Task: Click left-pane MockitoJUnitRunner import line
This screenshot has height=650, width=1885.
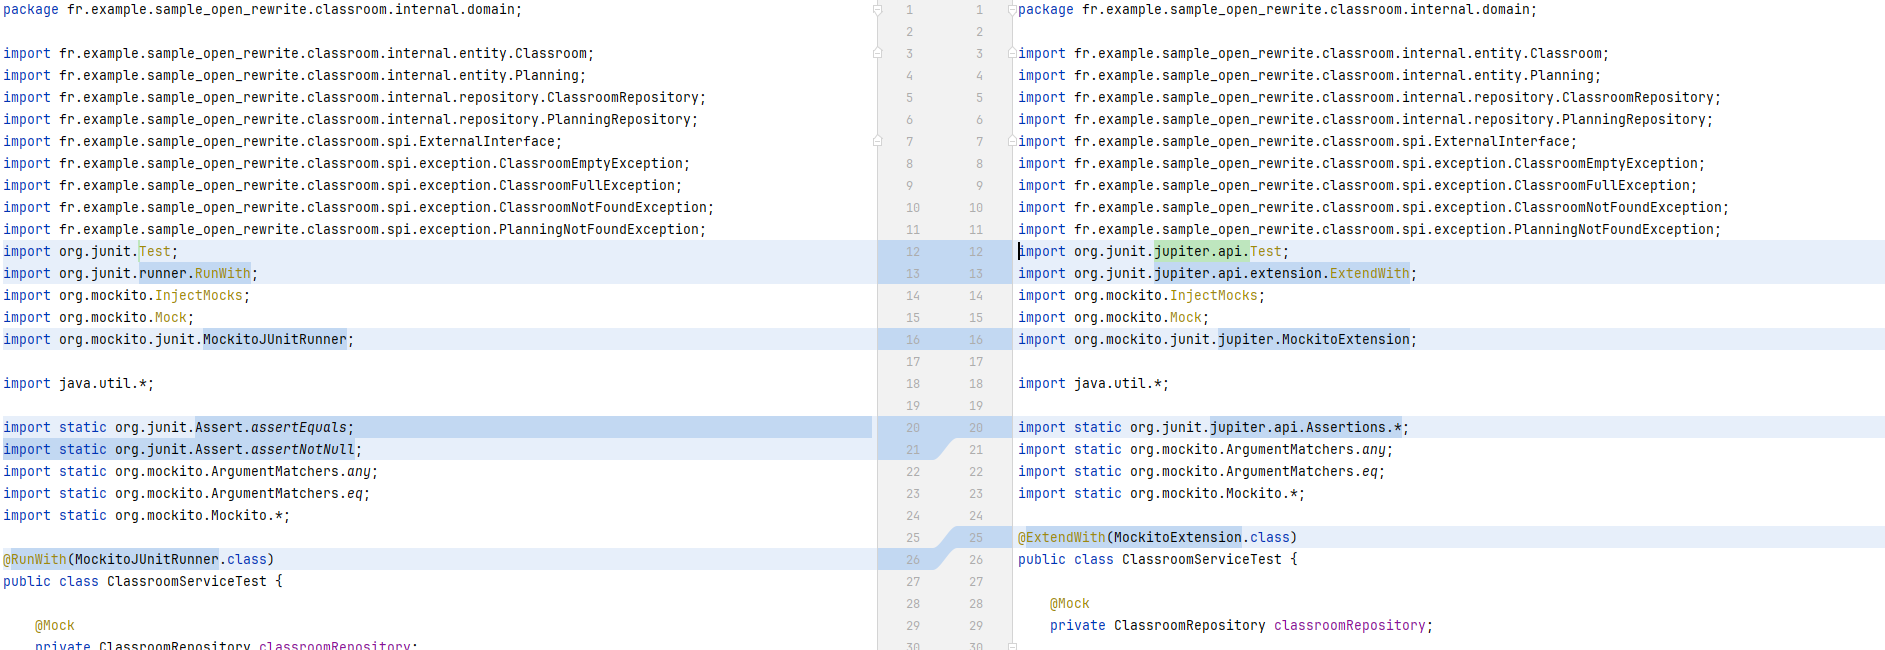Action: pyautogui.click(x=178, y=340)
